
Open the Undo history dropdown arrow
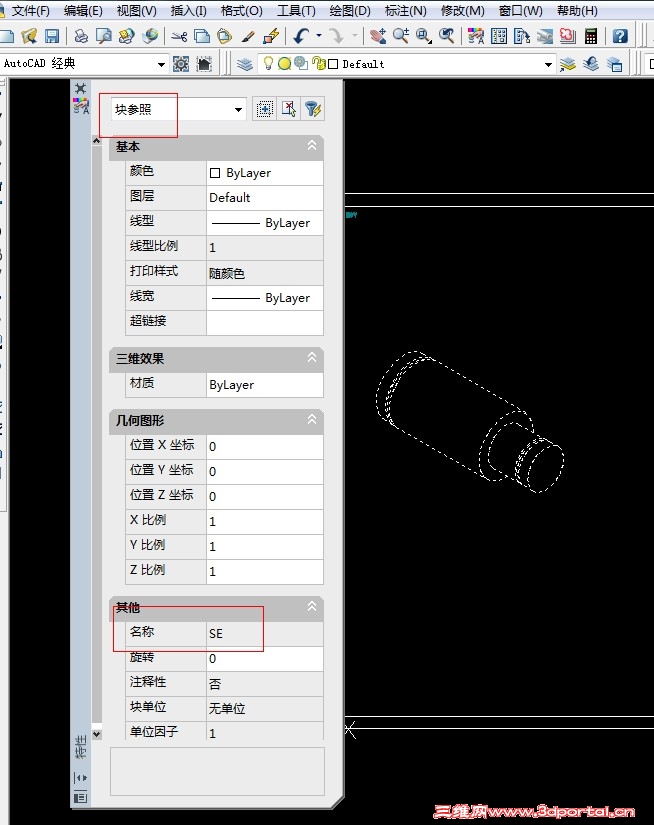[x=318, y=36]
